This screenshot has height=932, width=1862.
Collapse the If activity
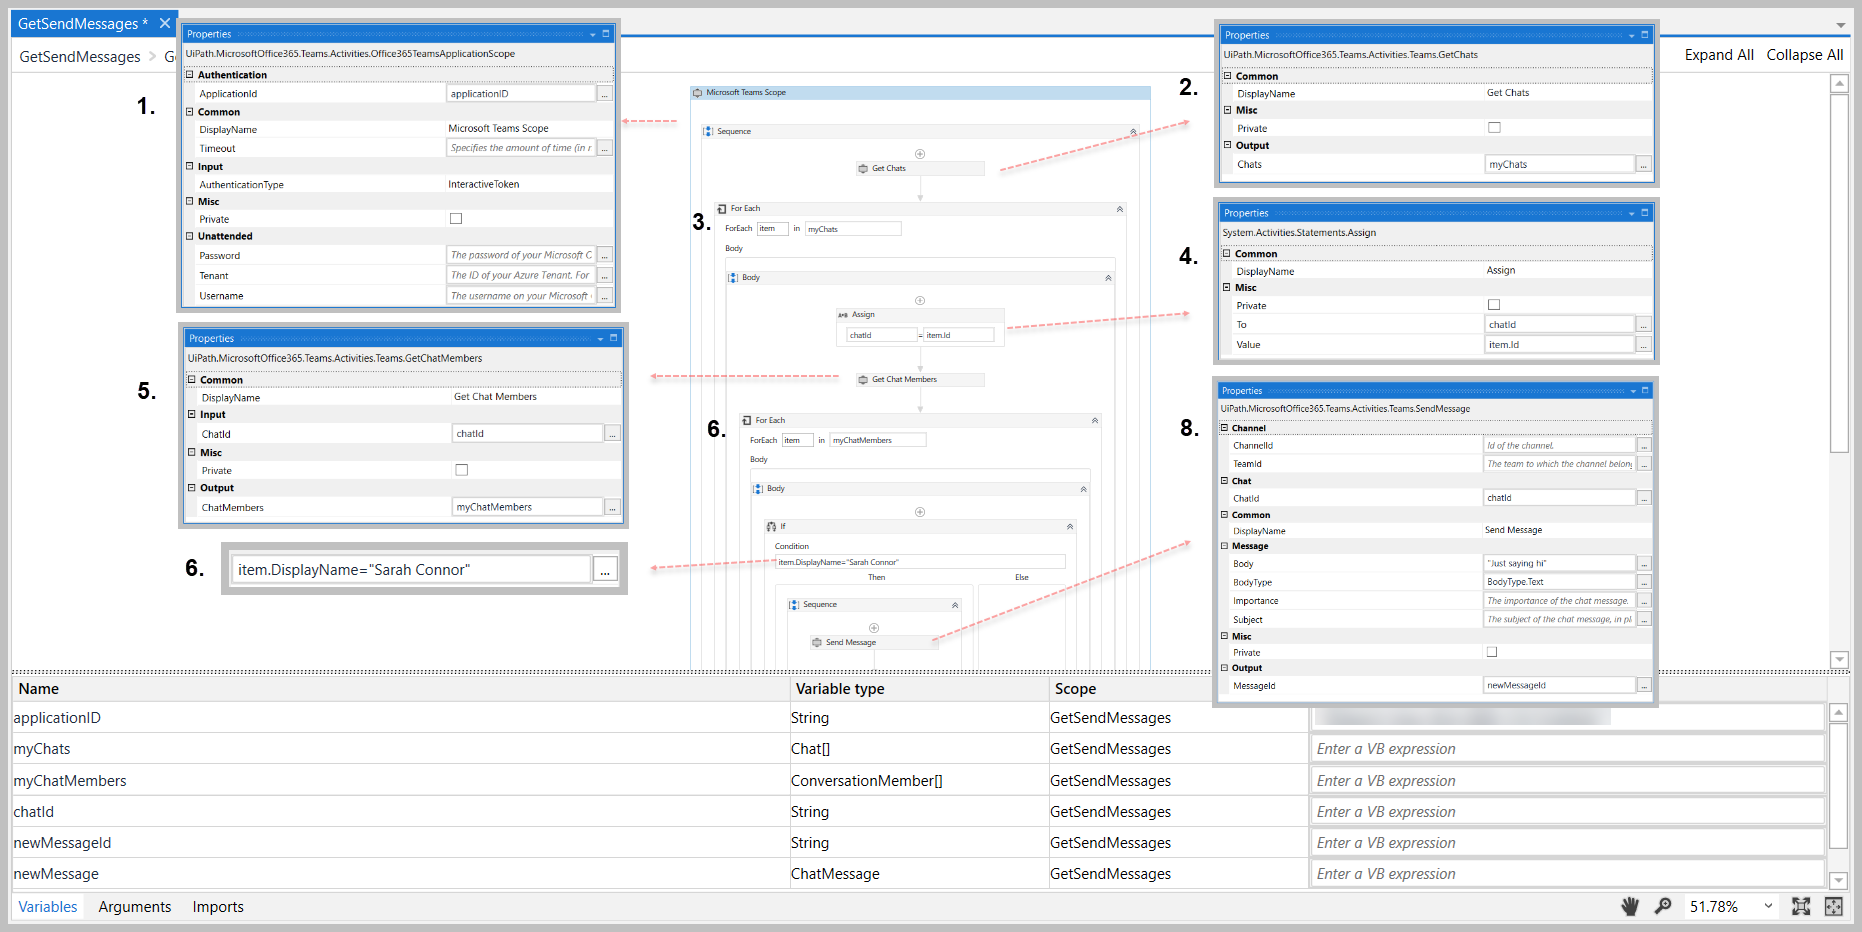1069,526
